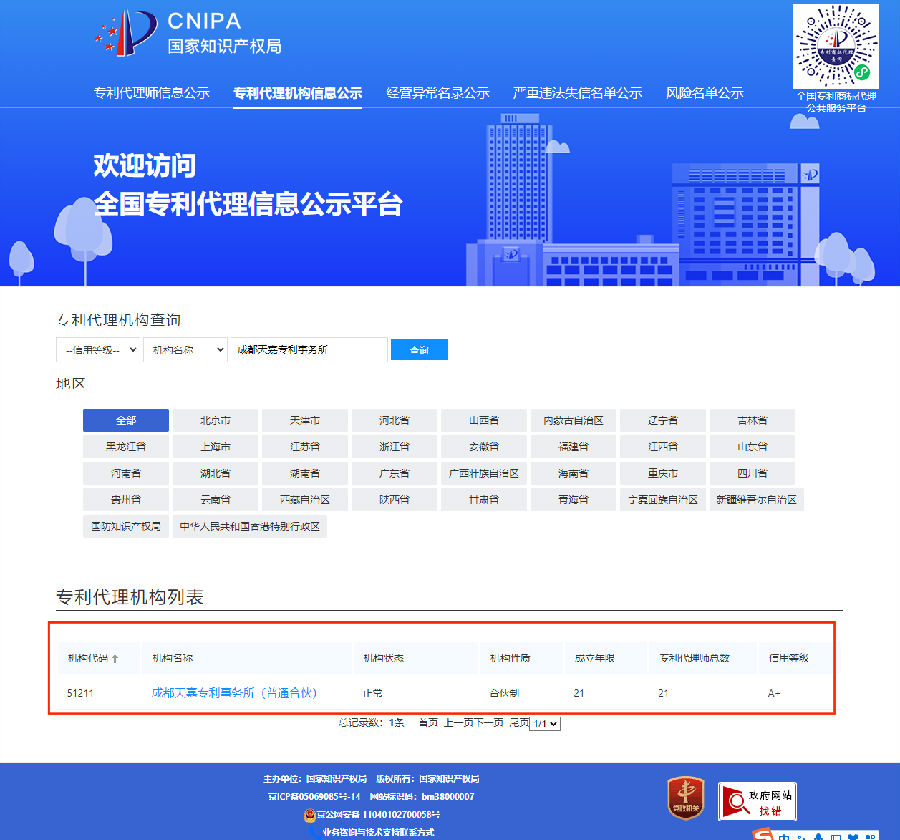Choose the 山西省 region
The width and height of the screenshot is (900, 840).
[484, 420]
